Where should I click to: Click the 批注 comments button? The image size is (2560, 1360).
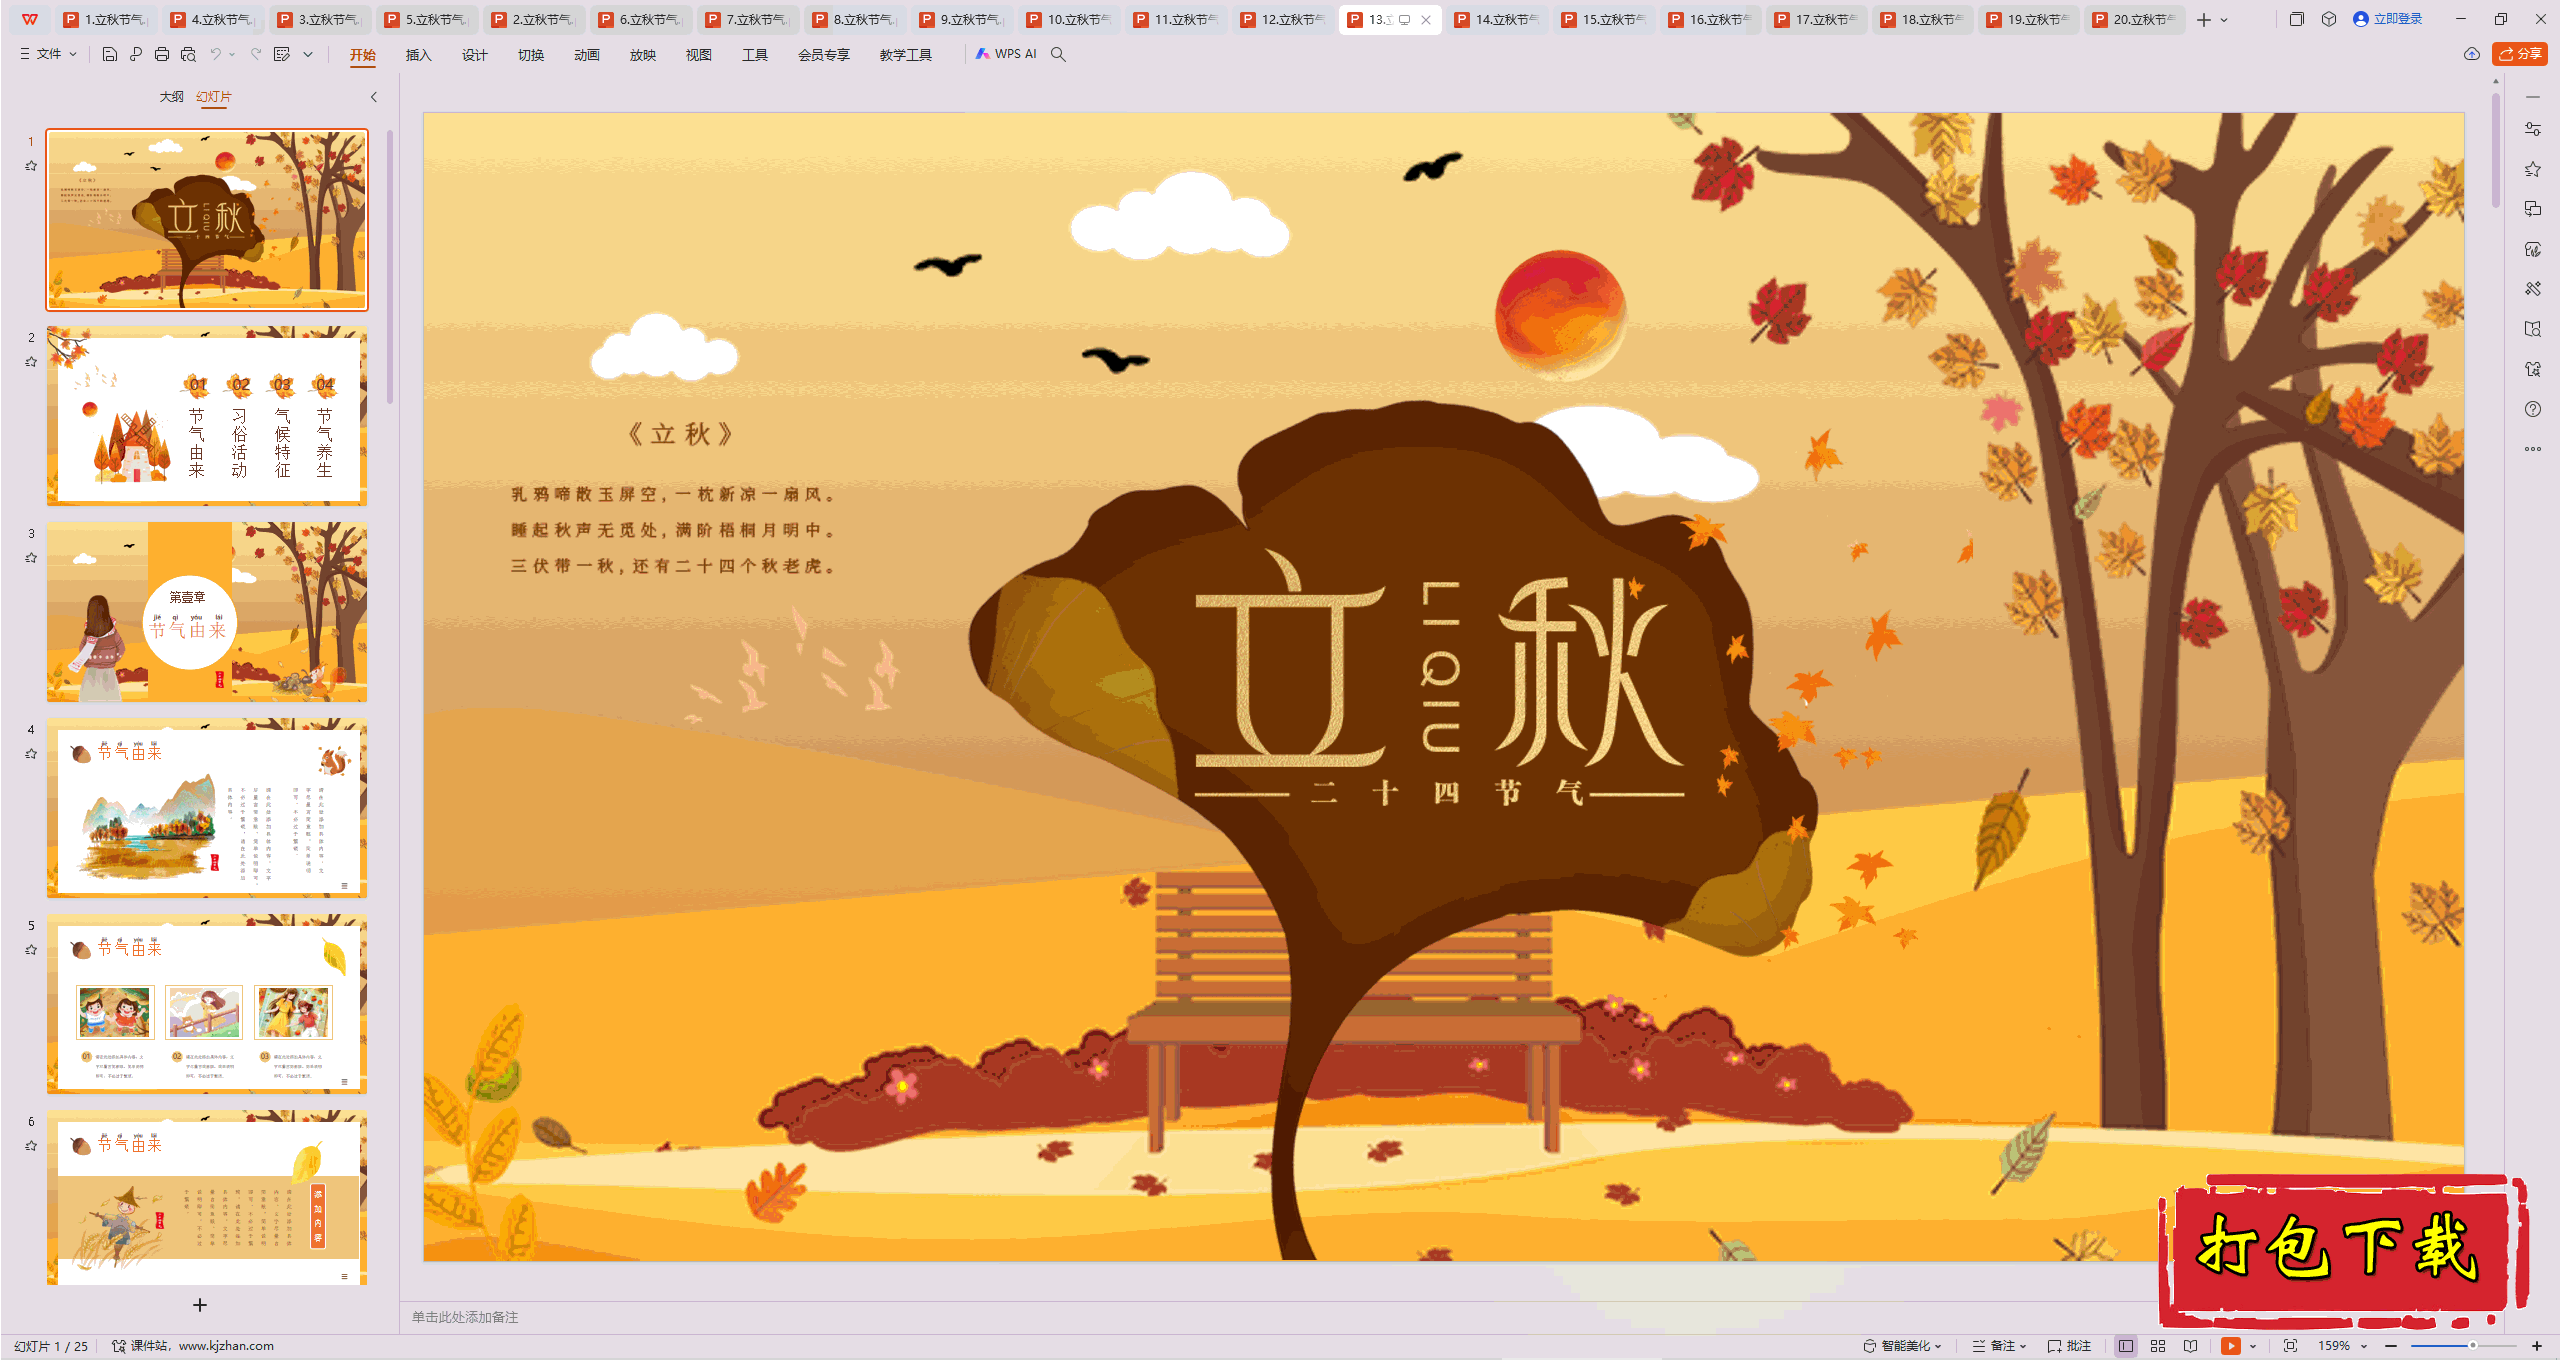2070,1346
